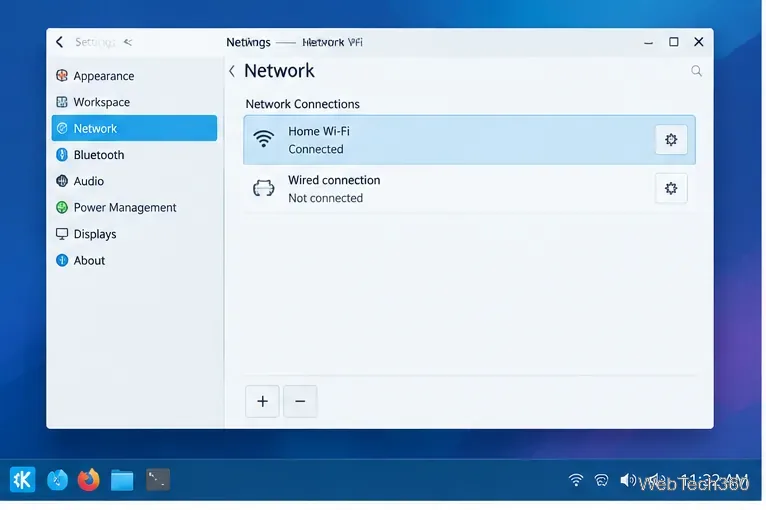This screenshot has height=510, width=766.
Task: Click the Workspace icon in sidebar
Action: tap(62, 102)
